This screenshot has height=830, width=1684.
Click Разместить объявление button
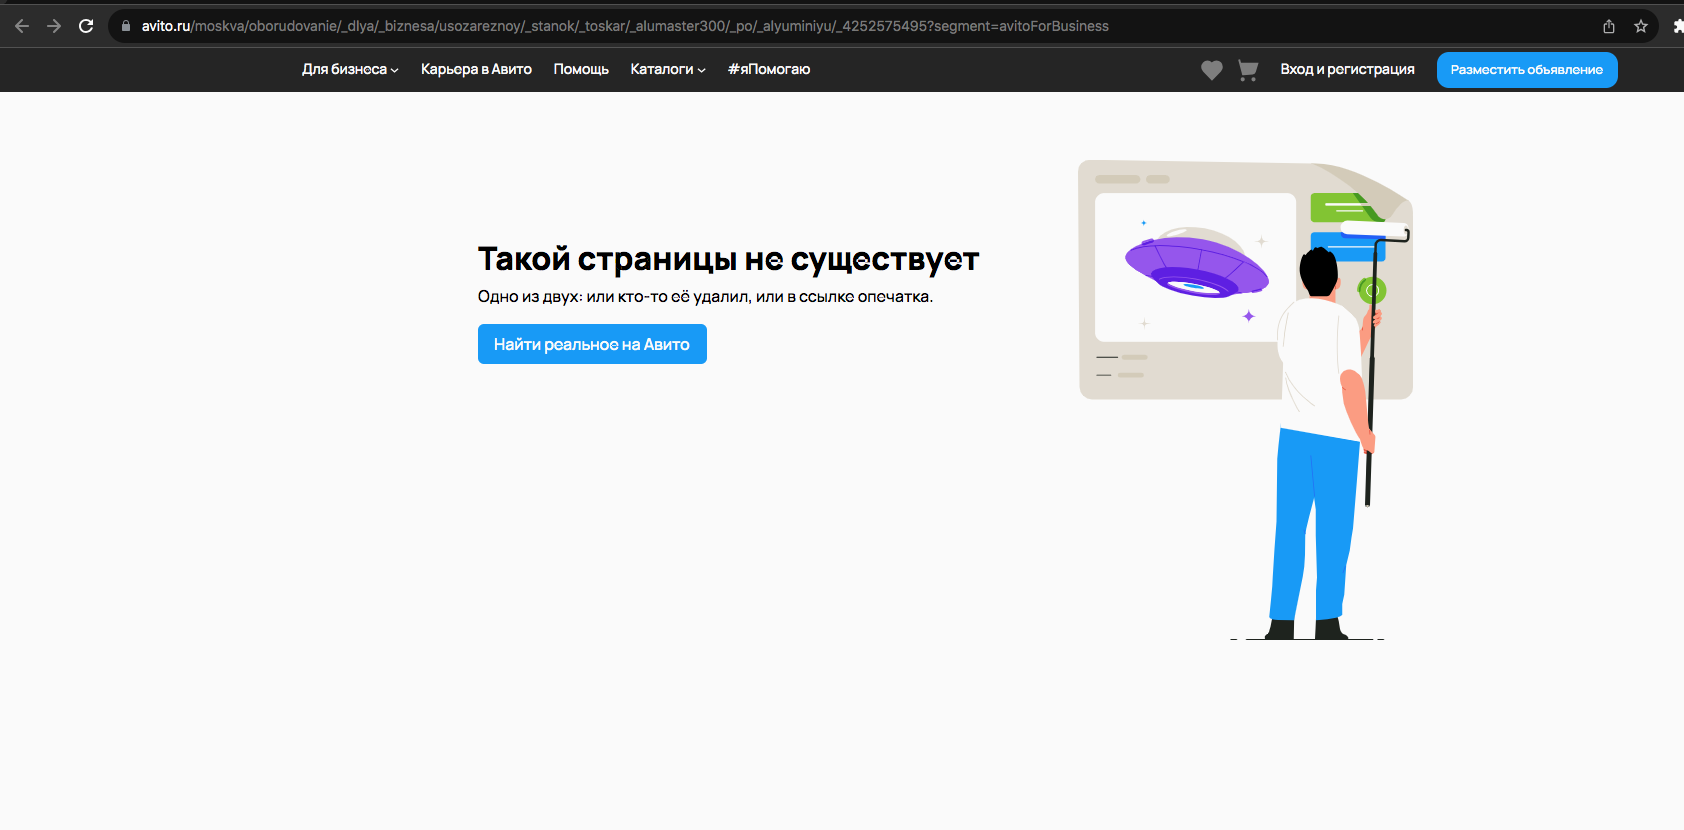[1527, 70]
